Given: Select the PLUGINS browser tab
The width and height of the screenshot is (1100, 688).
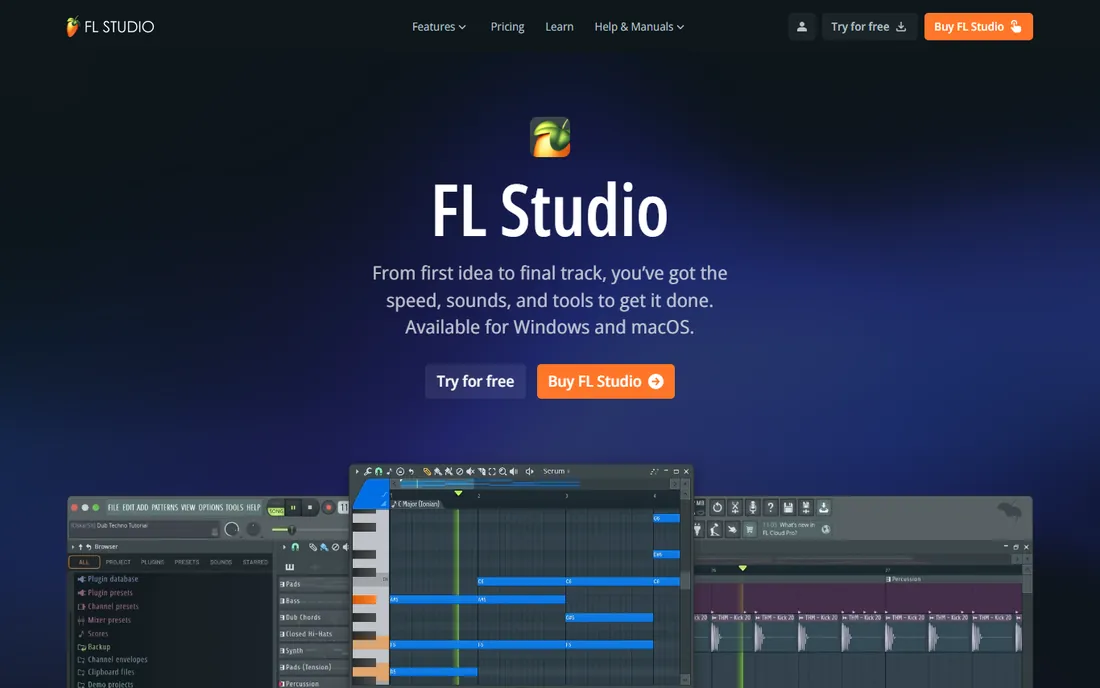Looking at the screenshot, I should (x=152, y=562).
